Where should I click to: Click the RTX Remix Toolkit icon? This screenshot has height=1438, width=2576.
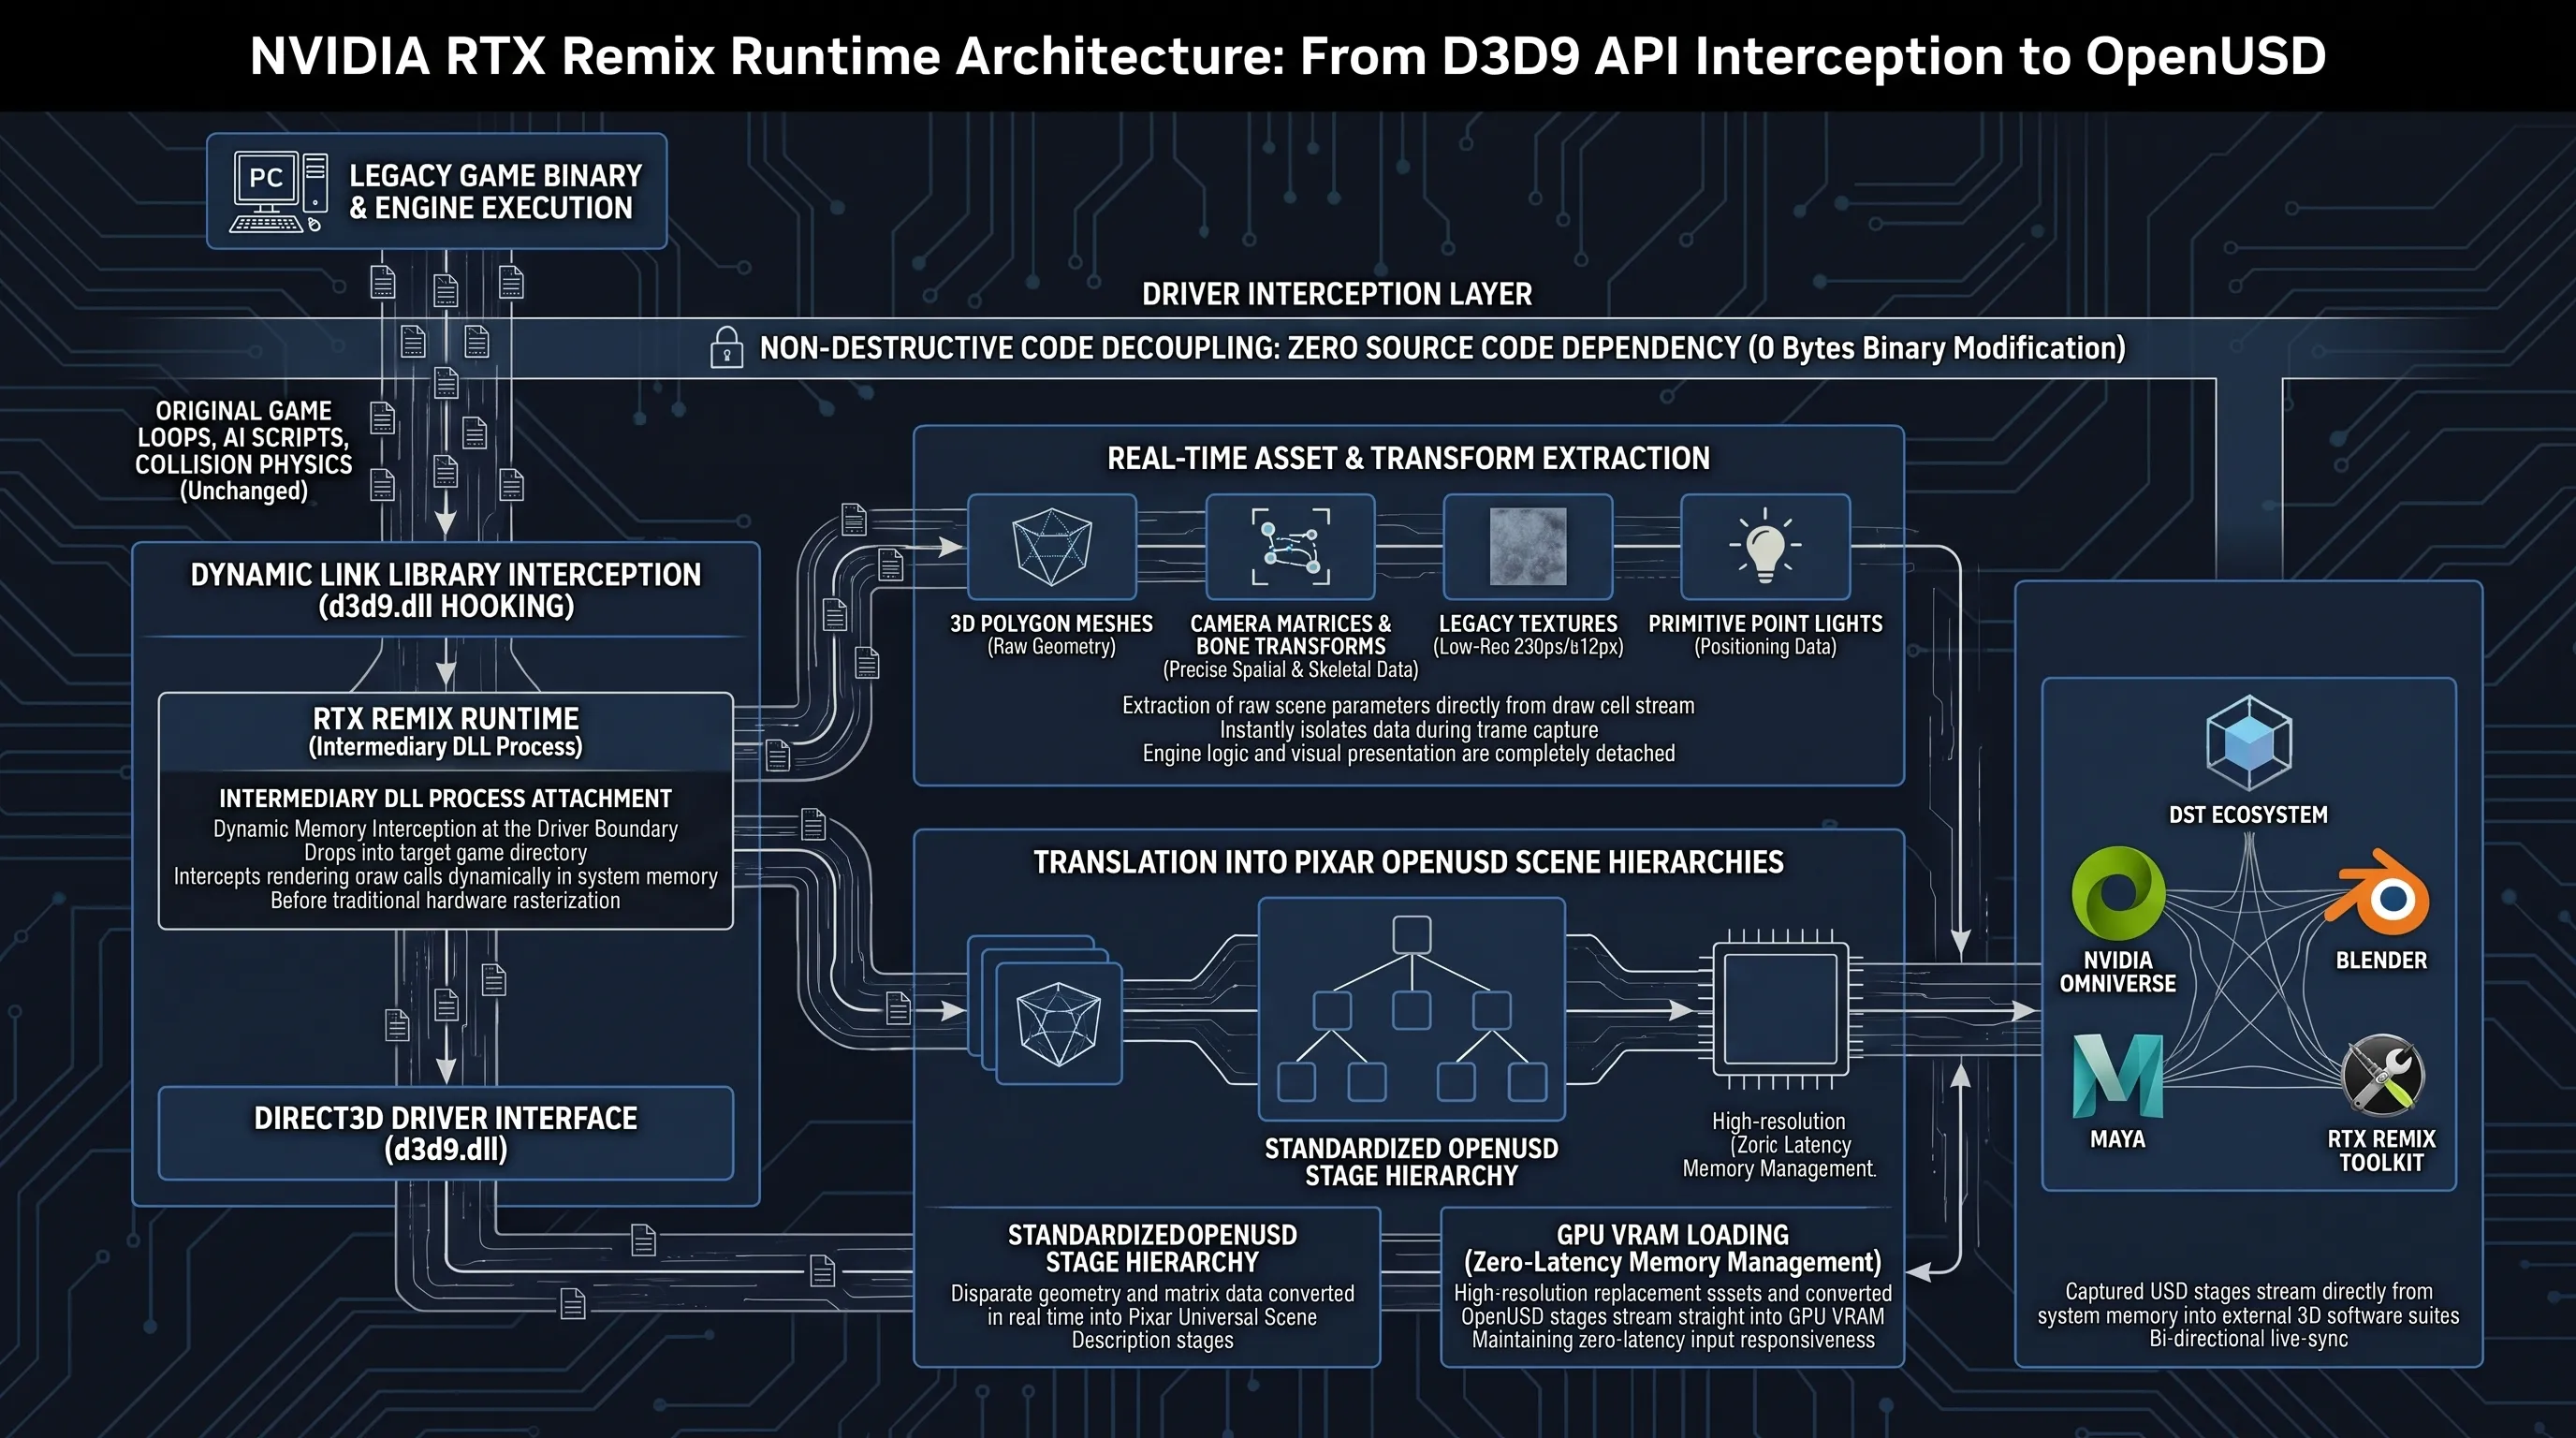[x=2382, y=1075]
